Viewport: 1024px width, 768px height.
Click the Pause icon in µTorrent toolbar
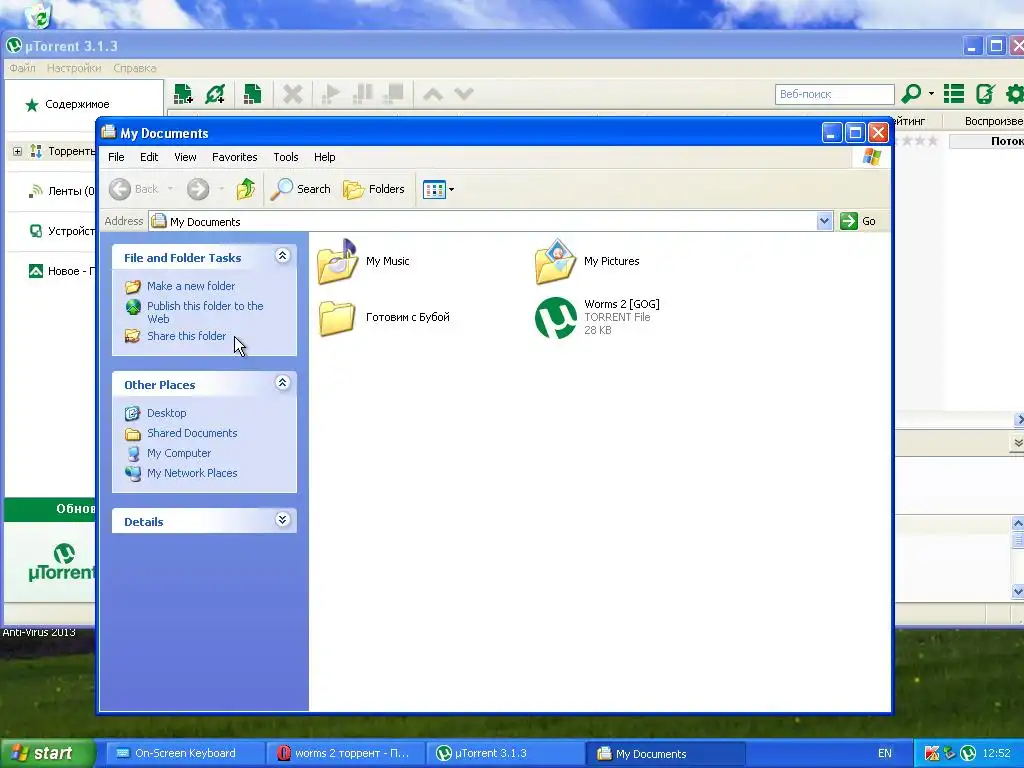pyautogui.click(x=363, y=94)
